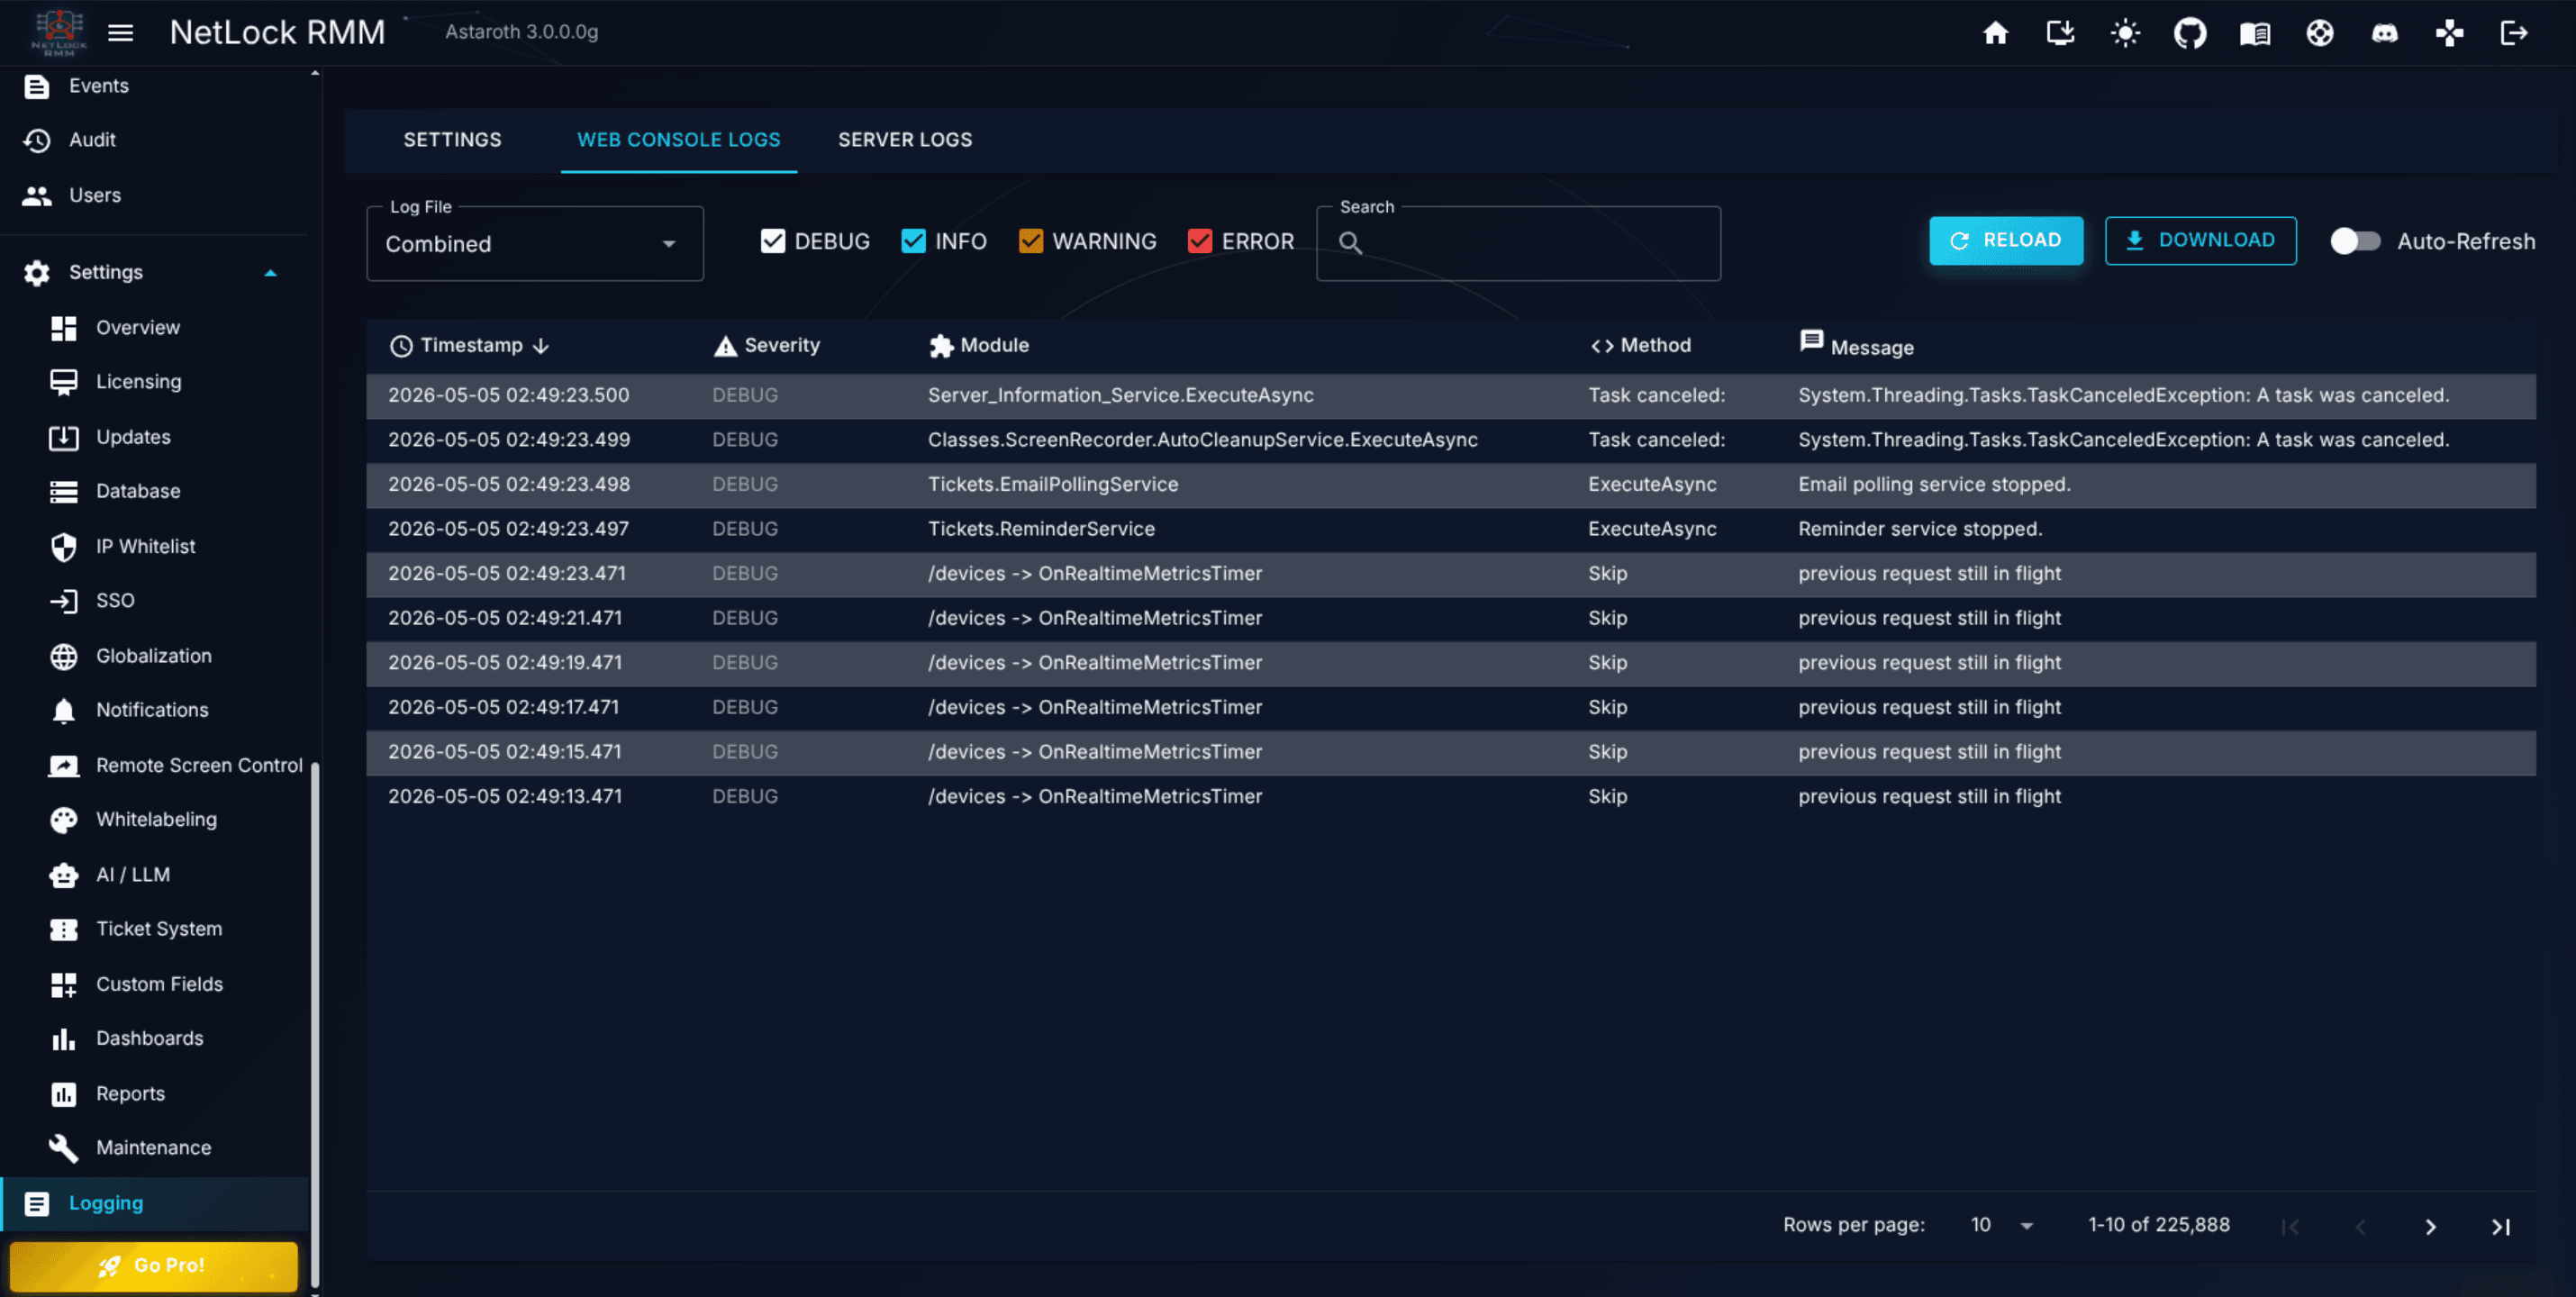Viewport: 2576px width, 1297px height.
Task: Sort by Timestamp column header
Action: (470, 345)
